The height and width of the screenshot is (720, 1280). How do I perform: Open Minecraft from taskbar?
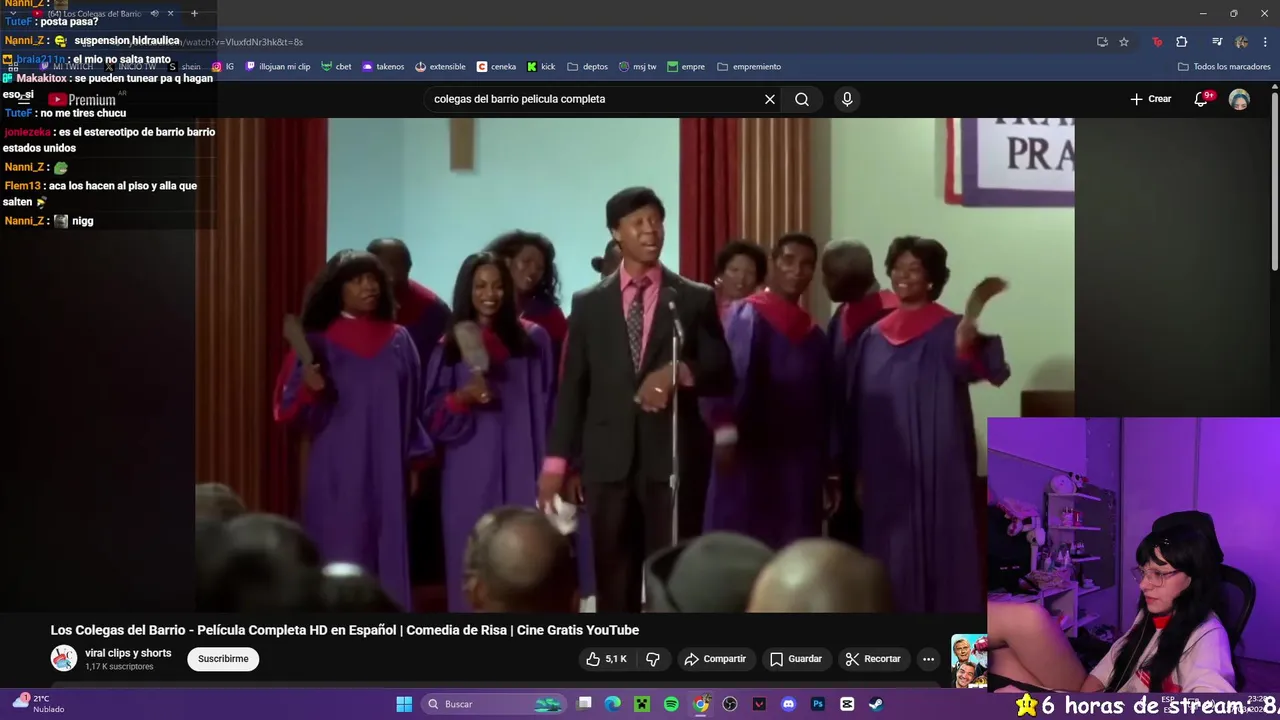click(641, 704)
